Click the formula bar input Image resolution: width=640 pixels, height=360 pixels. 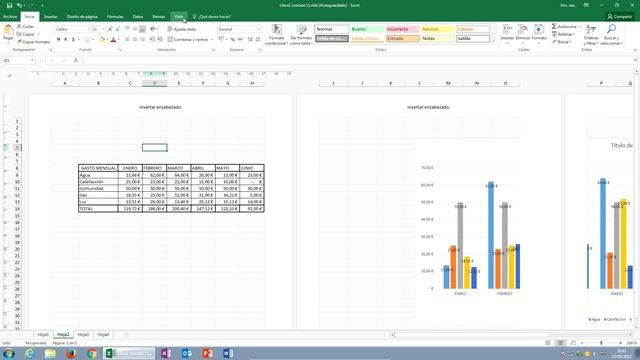click(x=357, y=60)
